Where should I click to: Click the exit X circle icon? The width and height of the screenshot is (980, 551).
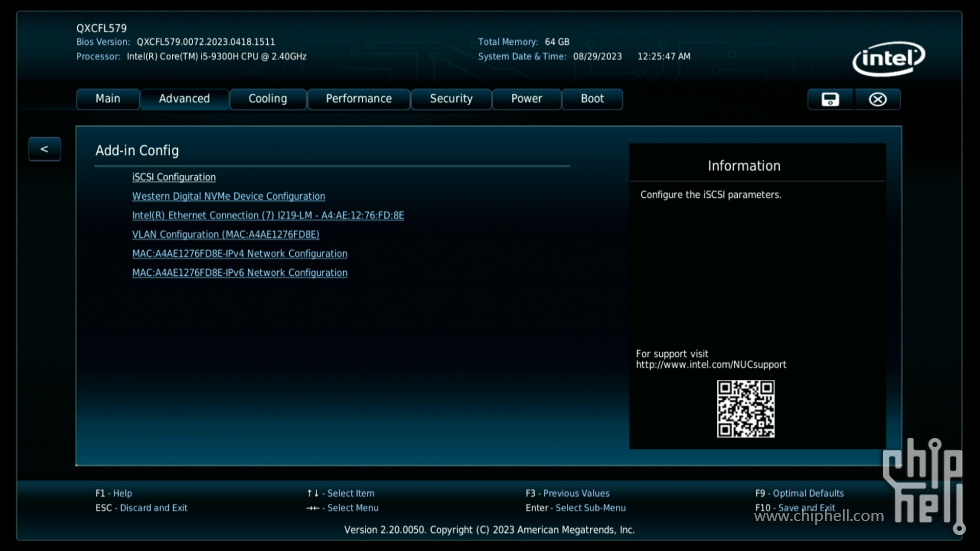click(878, 99)
